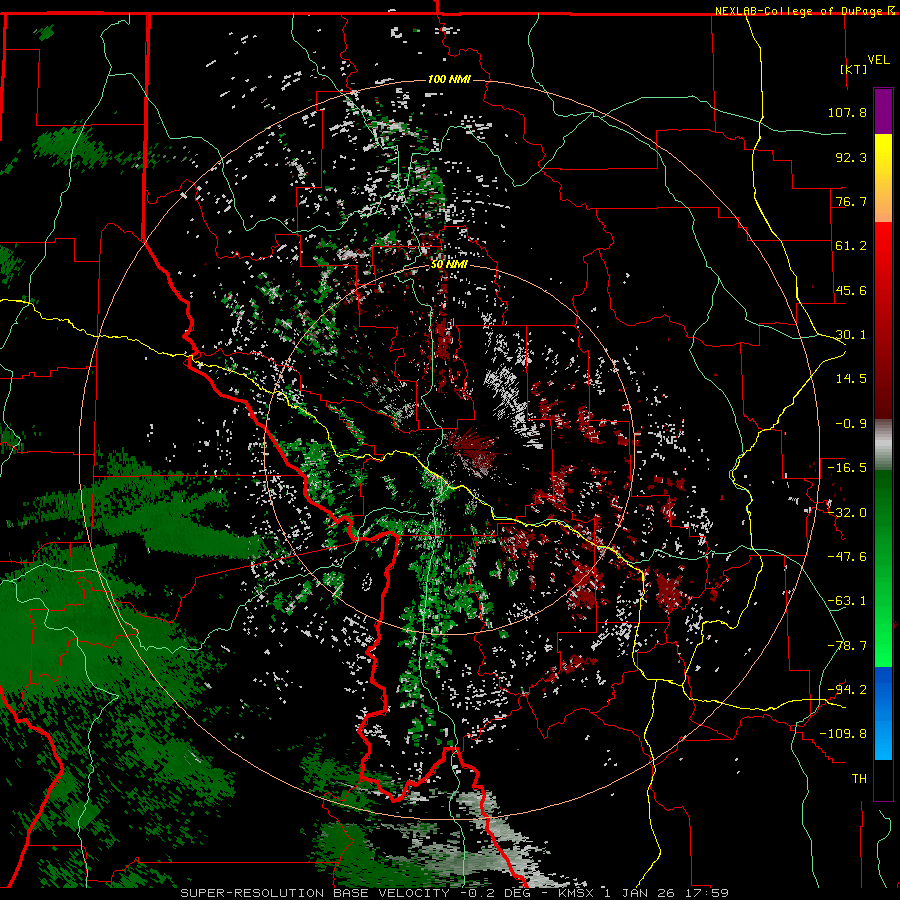Pick the bright red segment of the color bar
Viewport: 900px width, 900px height.
[x=883, y=253]
